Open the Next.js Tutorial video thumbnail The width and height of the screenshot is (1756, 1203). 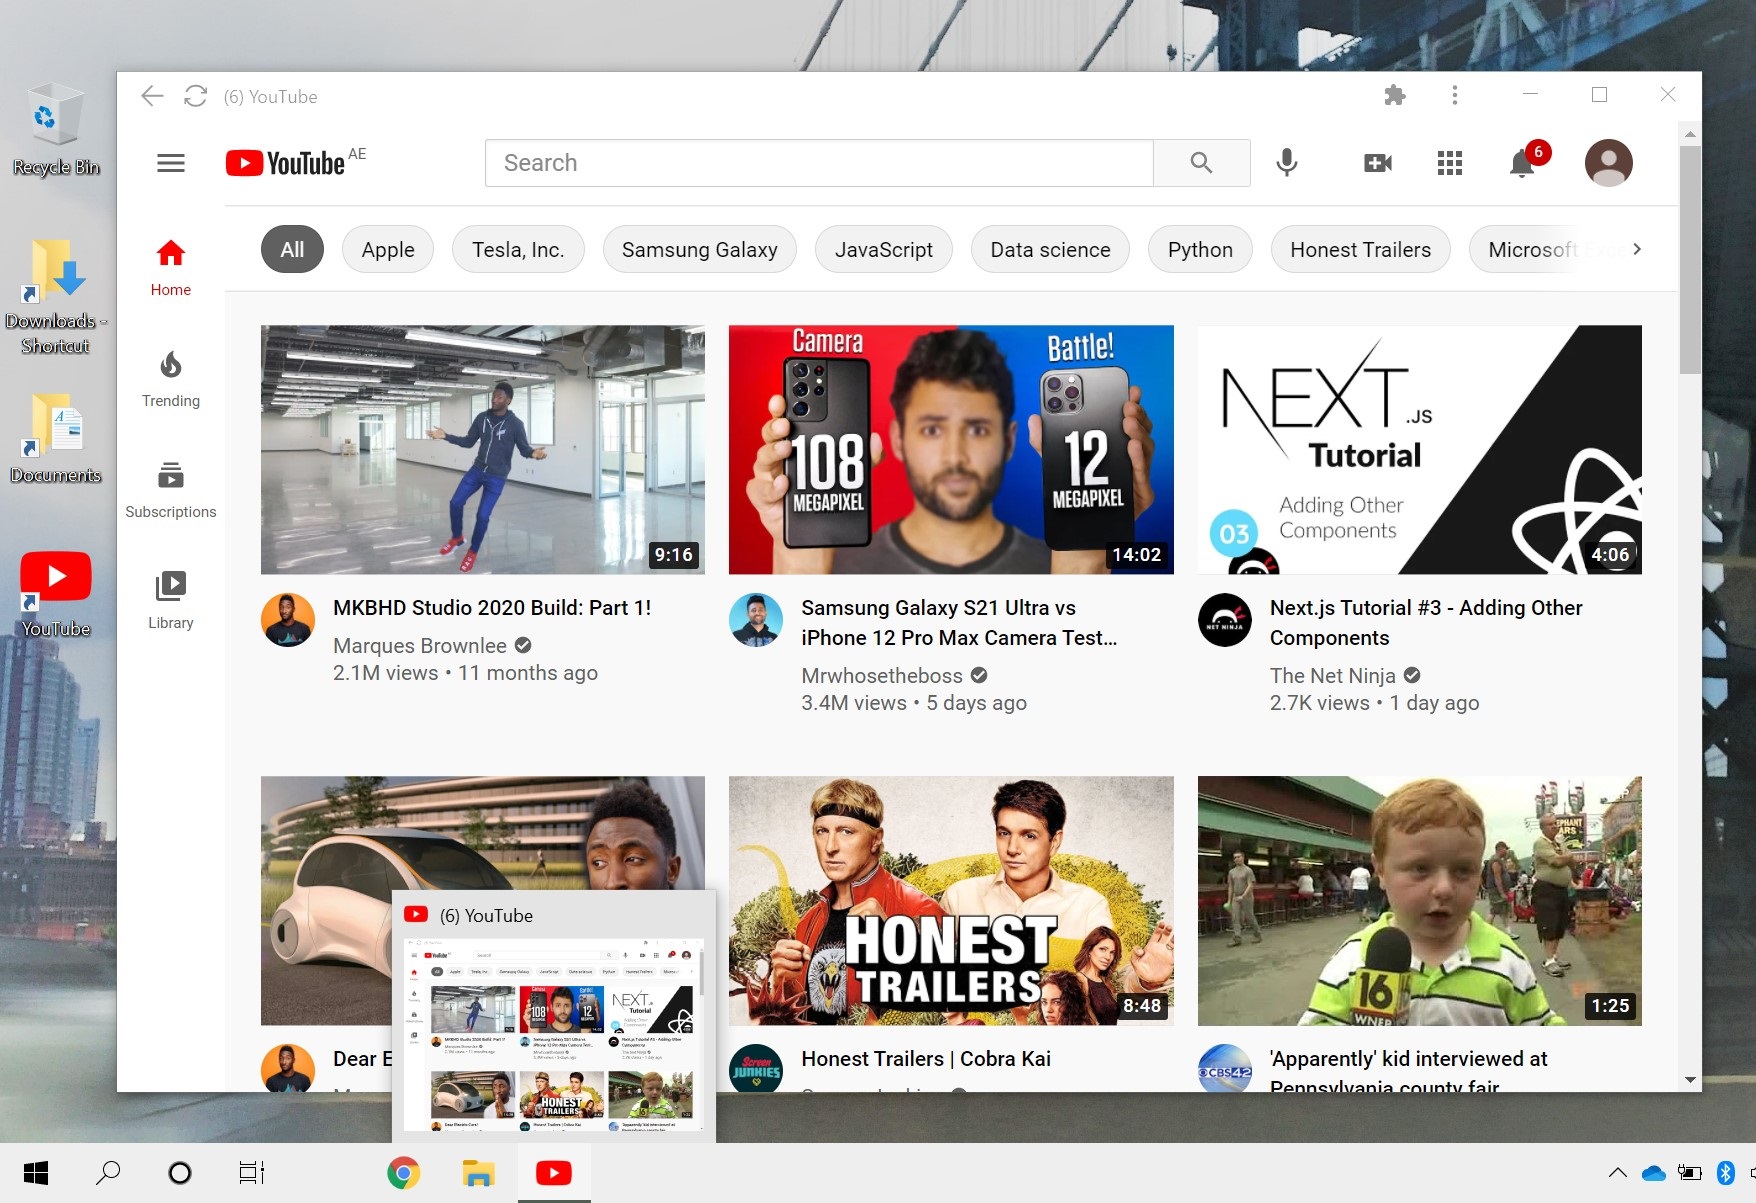[x=1419, y=449]
